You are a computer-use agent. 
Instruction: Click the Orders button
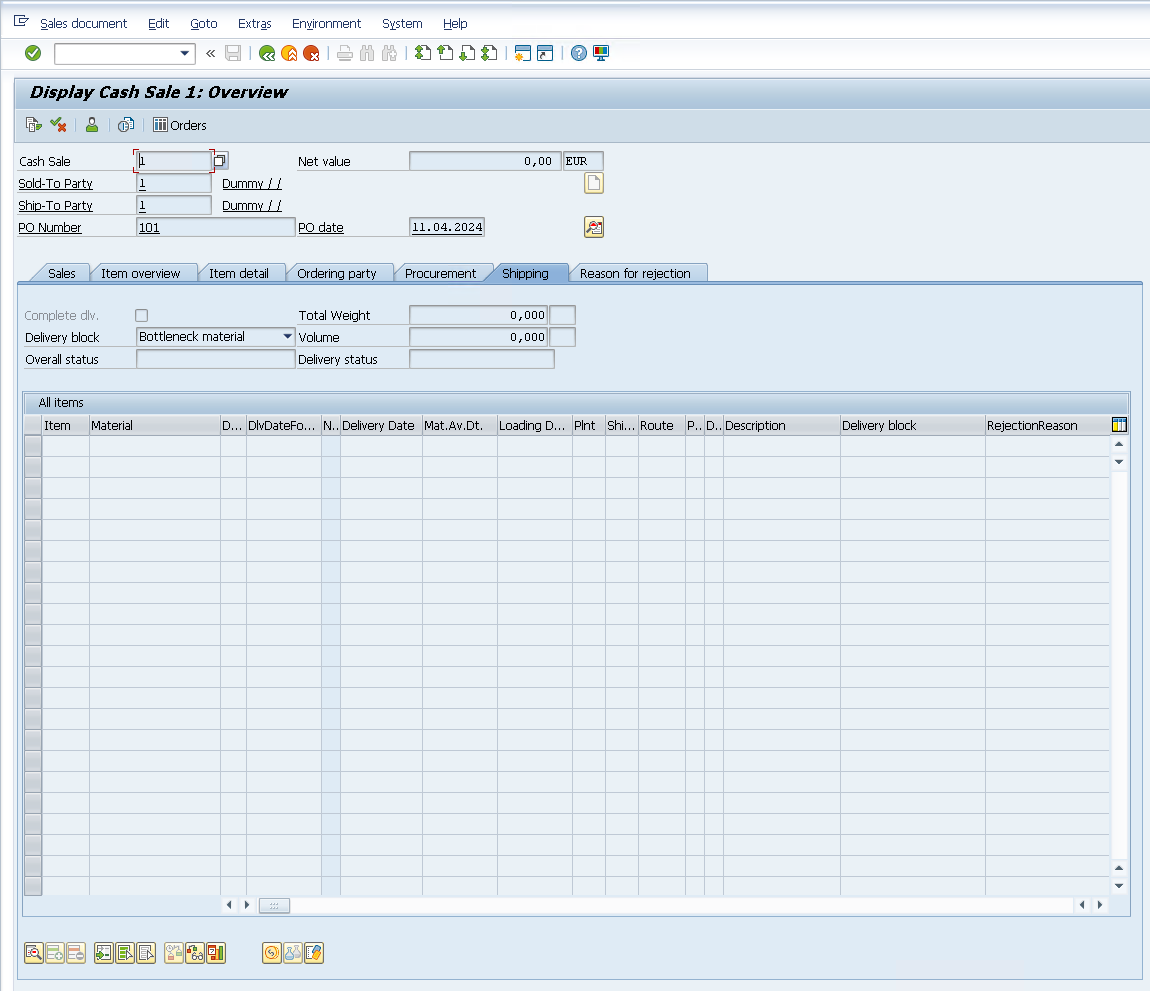pos(180,125)
